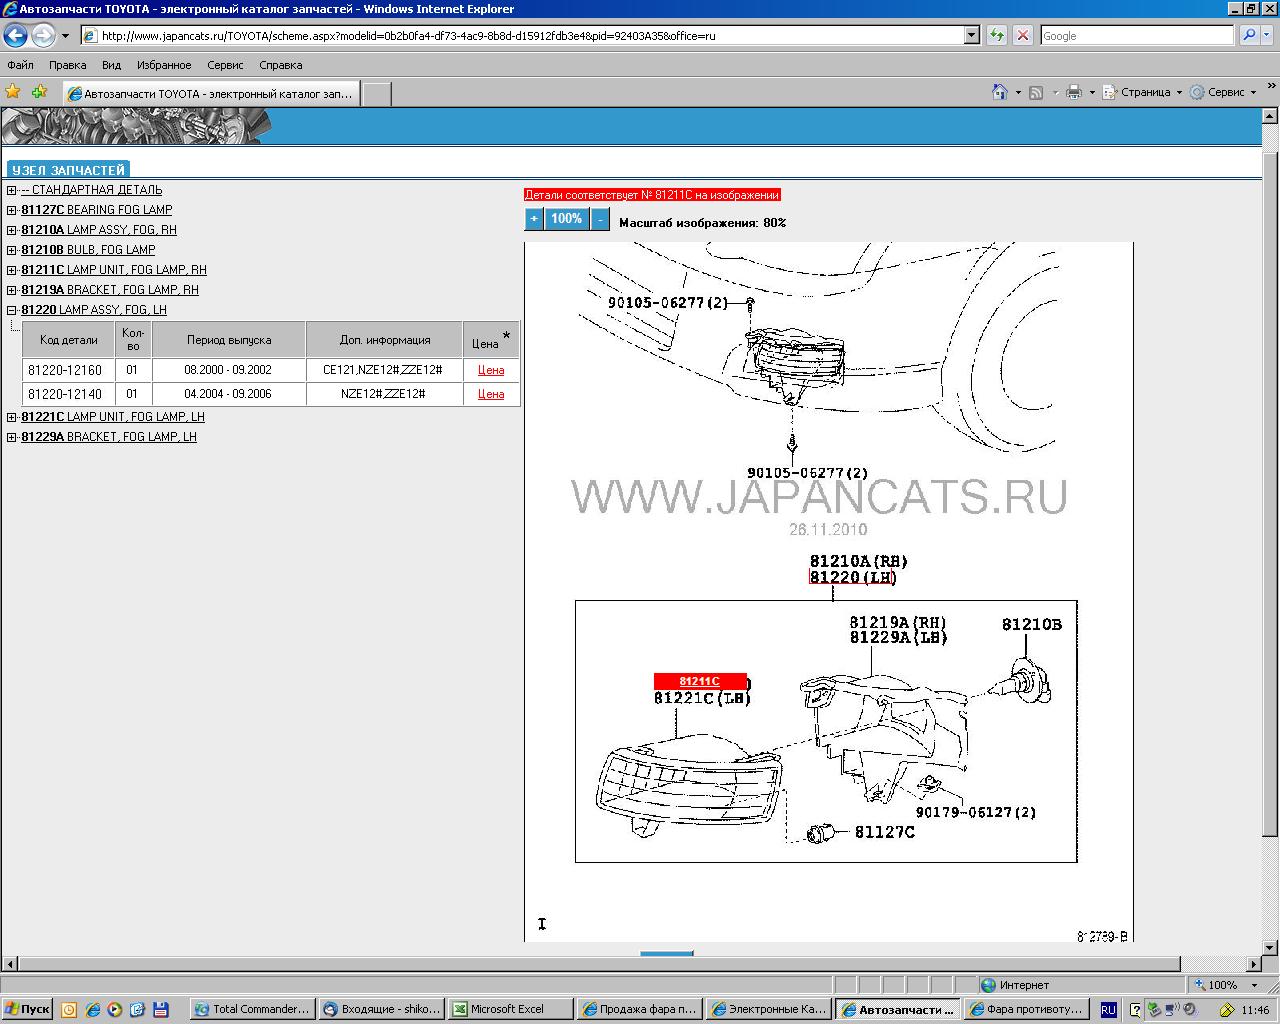Viewport: 1280px width, 1024px height.
Task: Expand the СТАНДАРТНАЯ ДЕТАЛЬ node
Action: pyautogui.click(x=12, y=190)
